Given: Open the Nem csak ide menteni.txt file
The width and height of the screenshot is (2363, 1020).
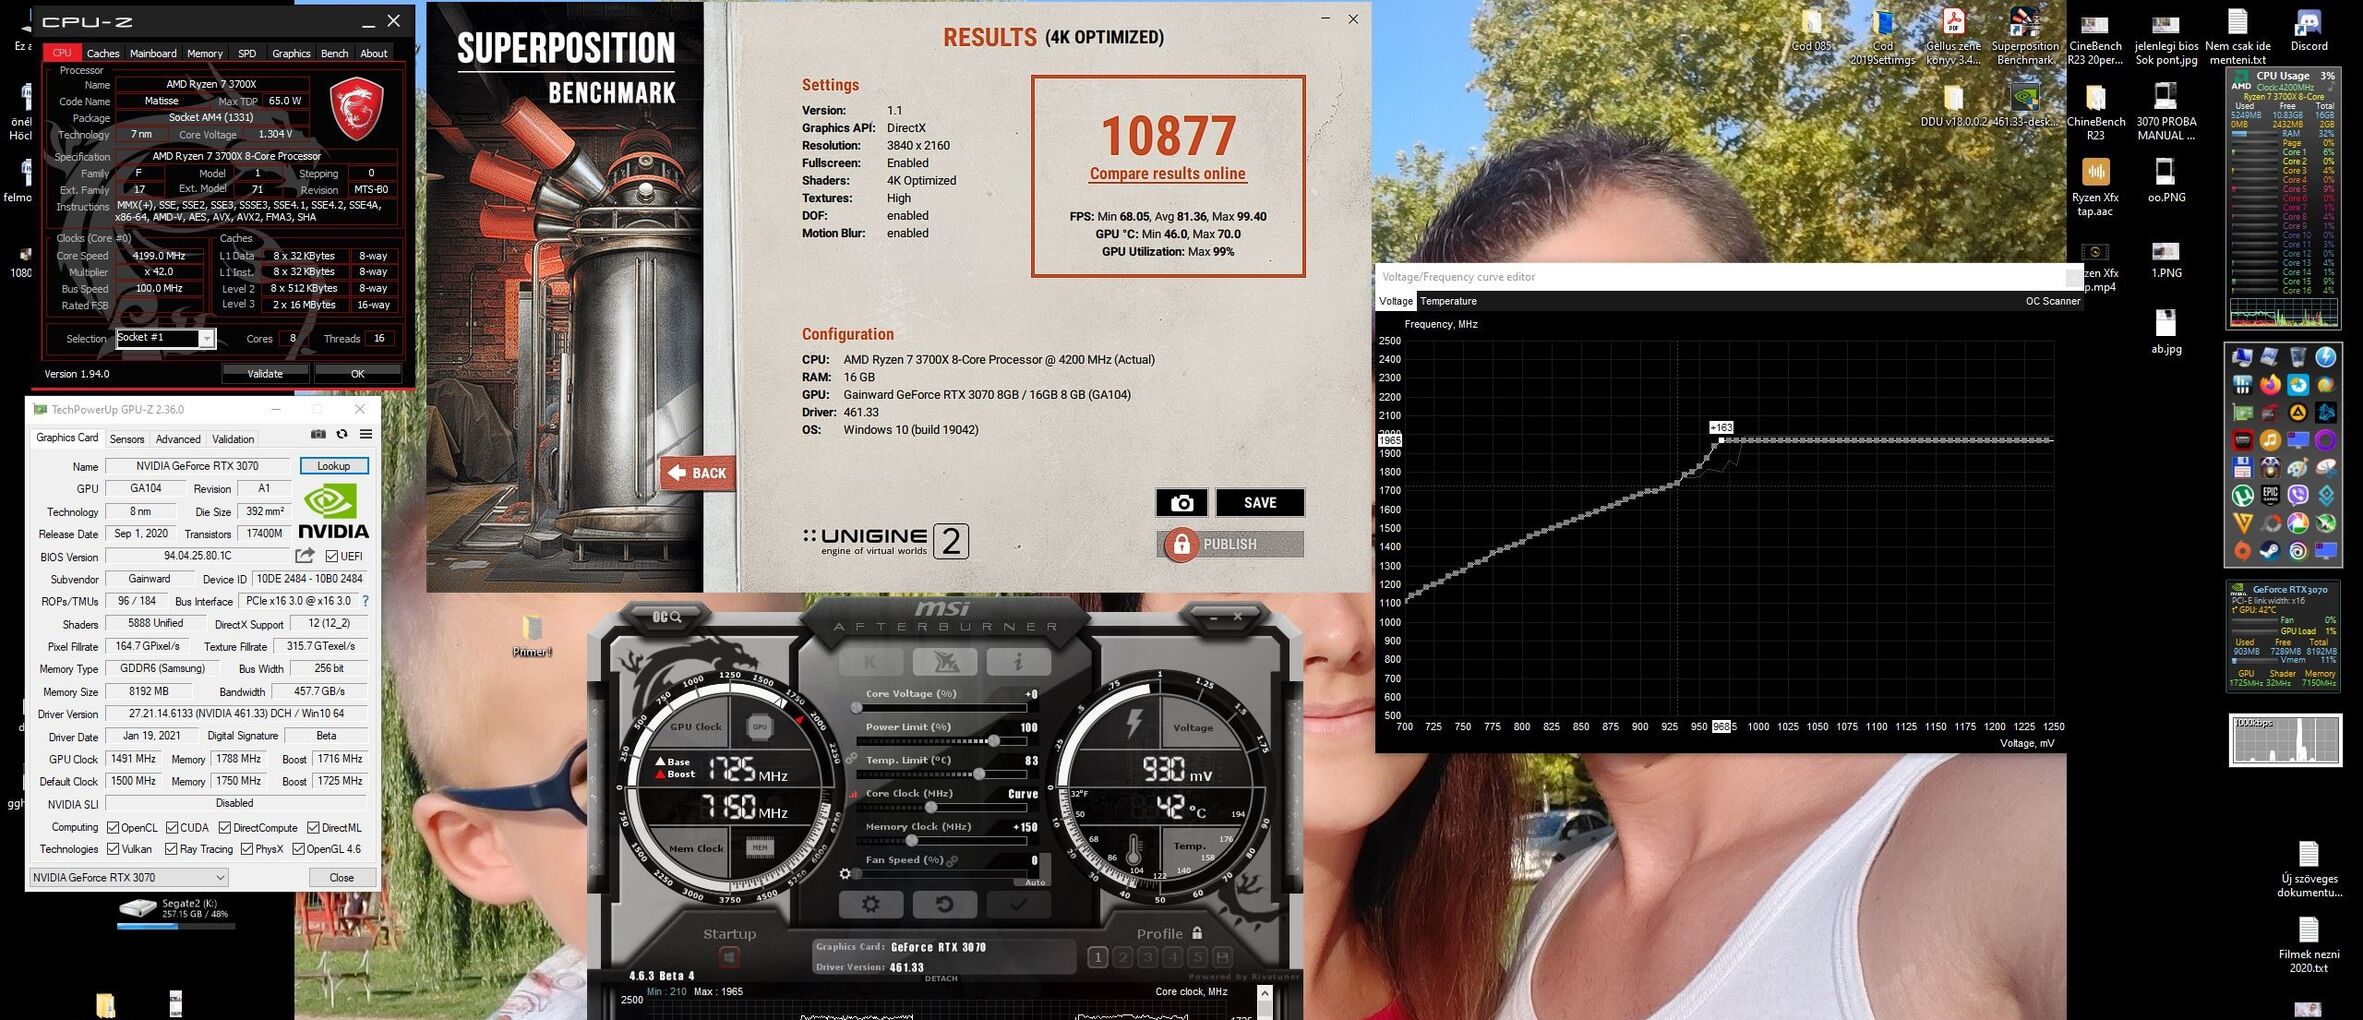Looking at the screenshot, I should coord(2238,38).
